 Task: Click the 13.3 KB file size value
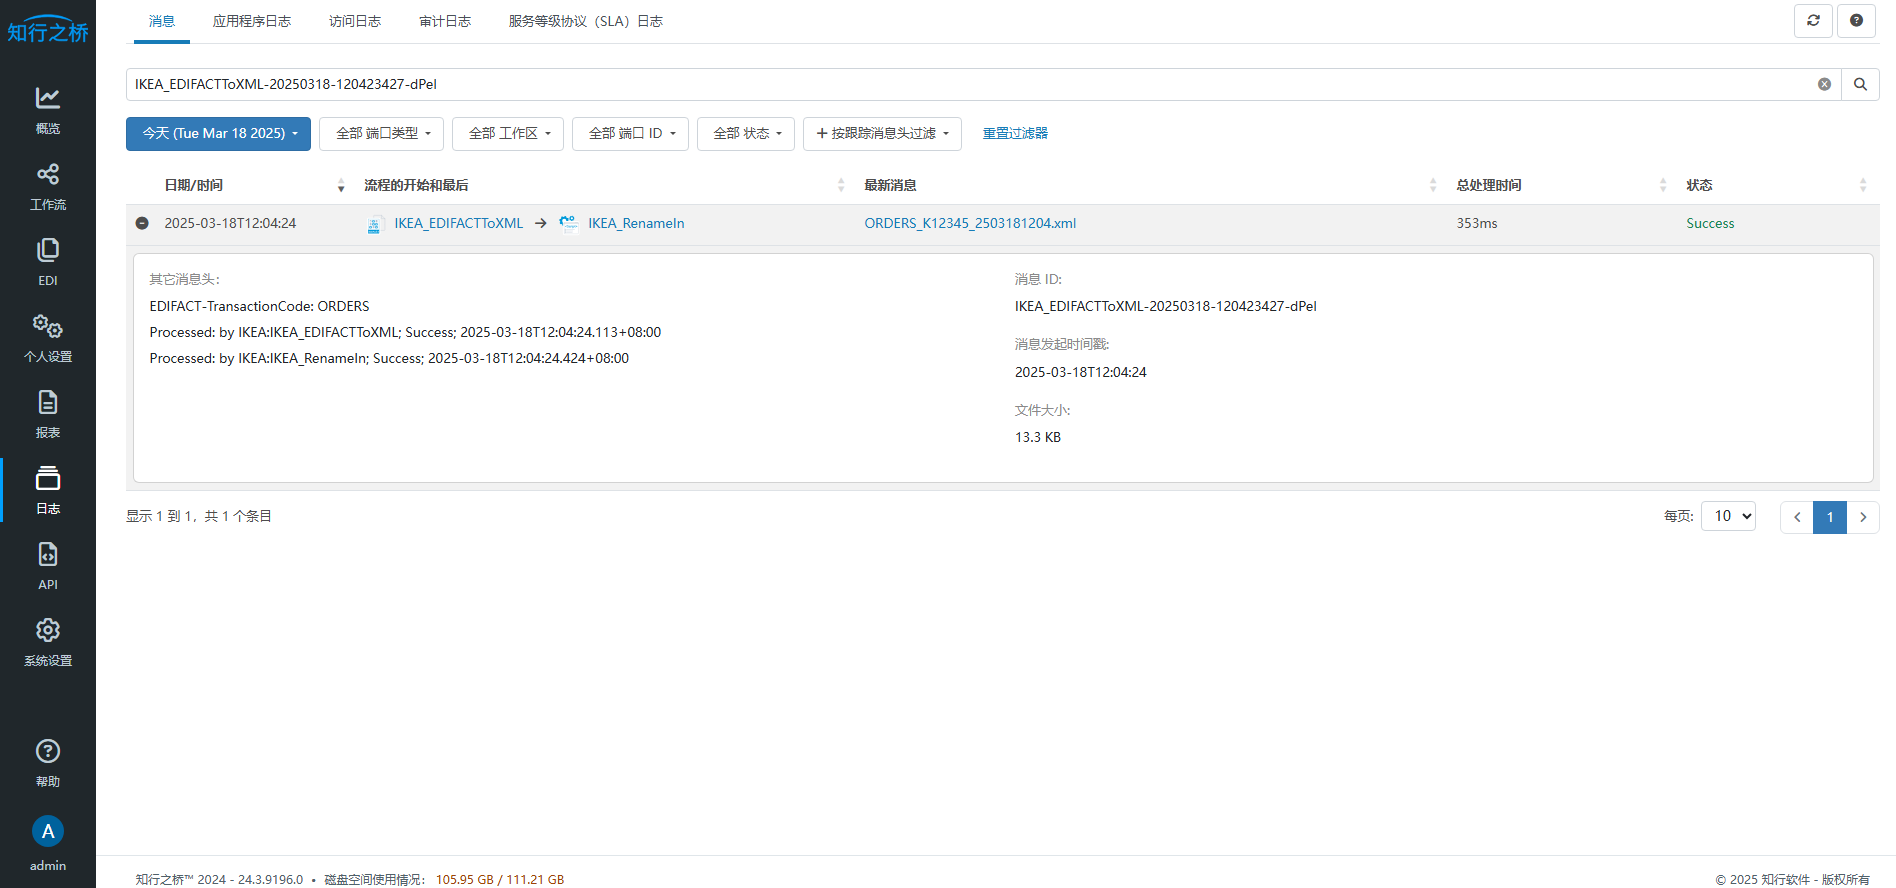[1038, 437]
